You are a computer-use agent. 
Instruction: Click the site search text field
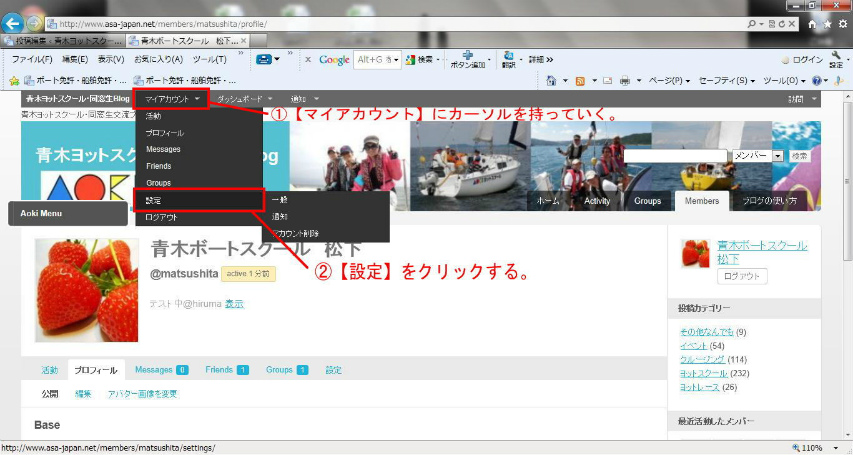[x=676, y=156]
